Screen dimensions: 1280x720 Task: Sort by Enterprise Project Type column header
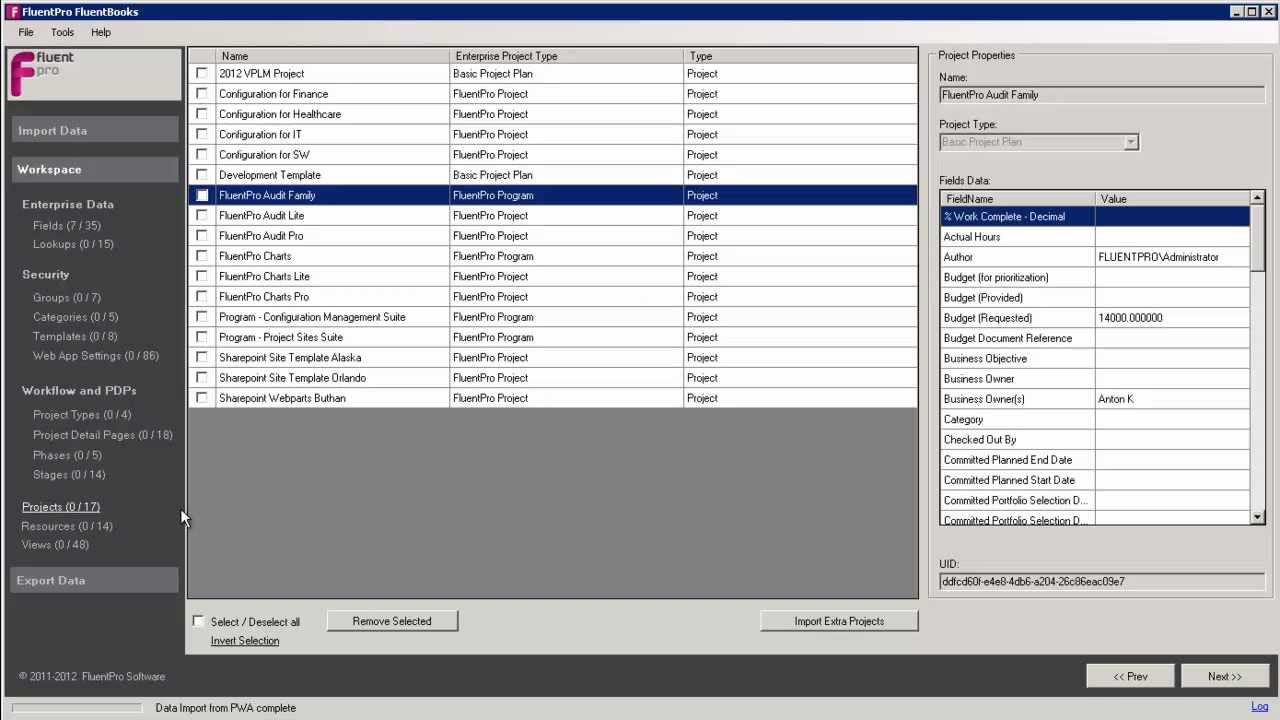coord(567,56)
